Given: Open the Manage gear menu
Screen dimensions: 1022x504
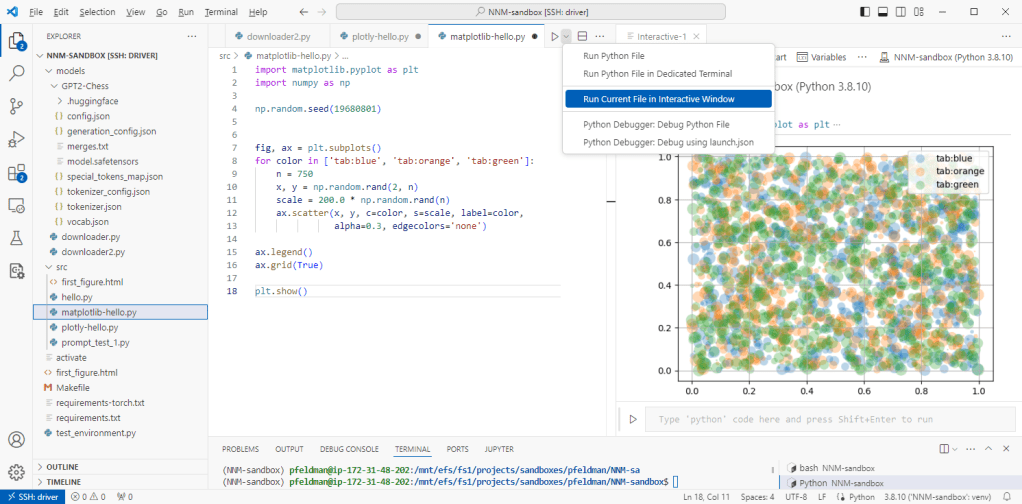Looking at the screenshot, I should pos(17,471).
